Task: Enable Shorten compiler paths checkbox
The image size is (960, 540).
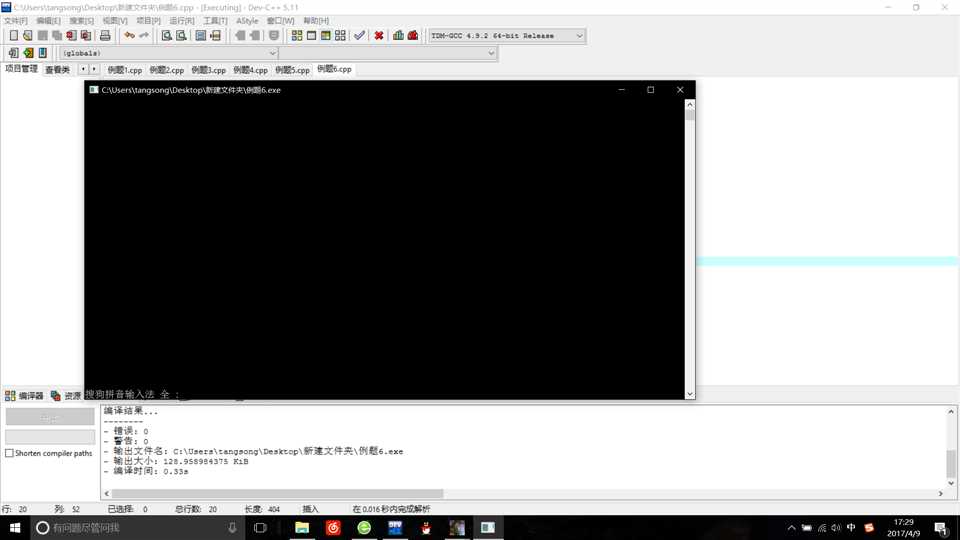Action: click(9, 453)
